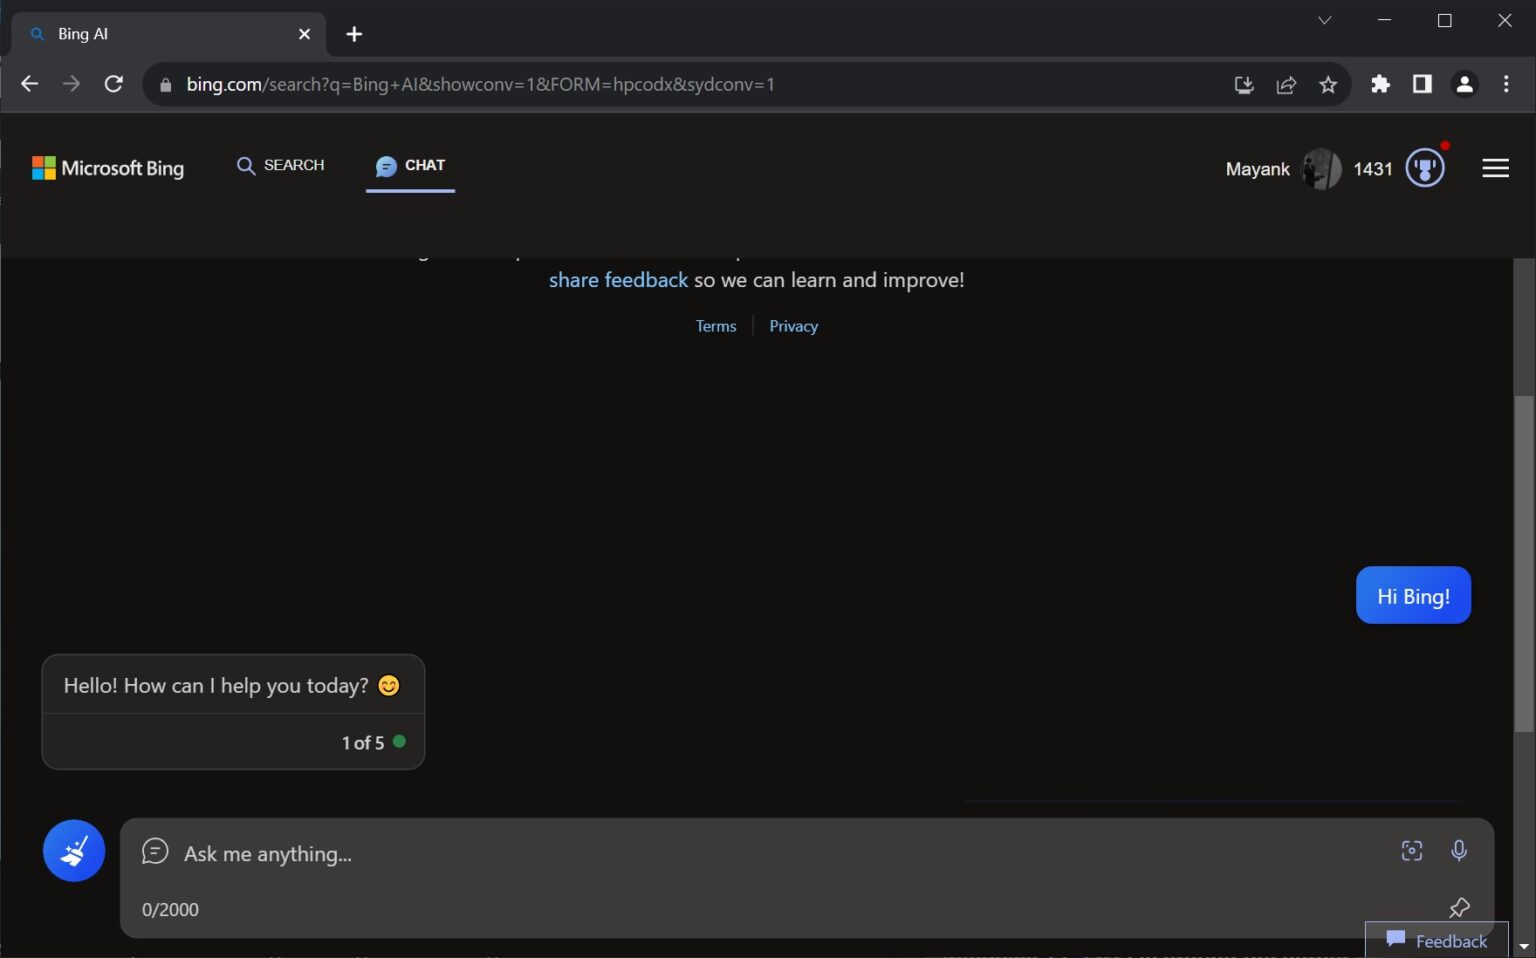Open the browser profile dropdown
The width and height of the screenshot is (1536, 958).
[x=1465, y=84]
